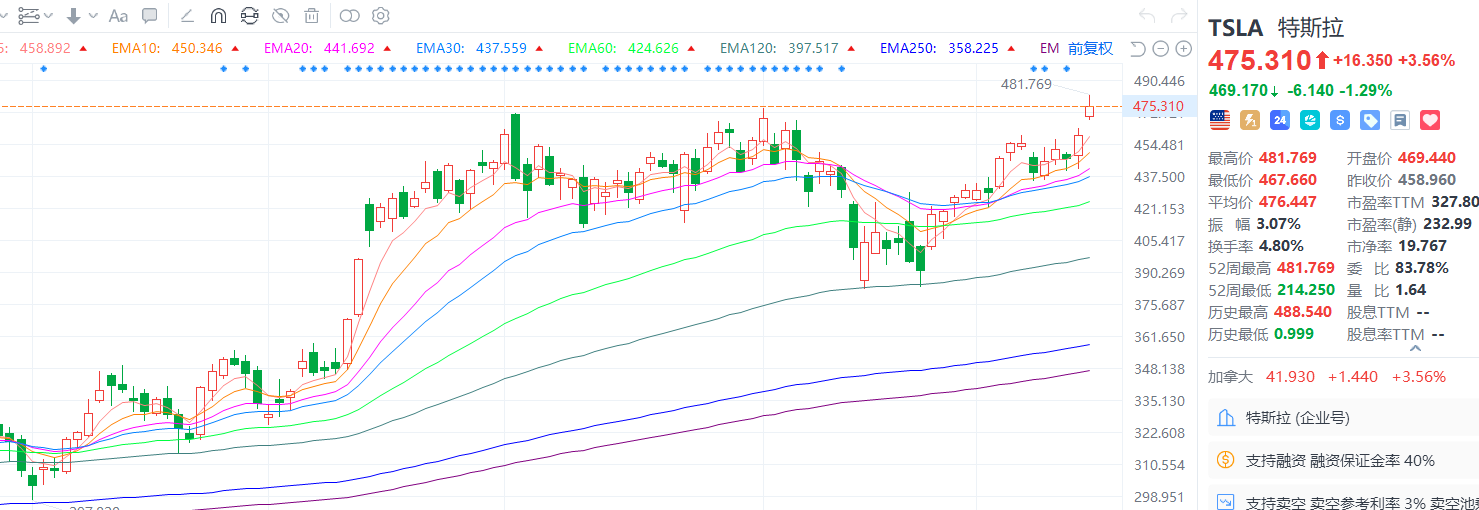Delete drawings with the trash icon
The width and height of the screenshot is (1479, 510).
pyautogui.click(x=312, y=15)
